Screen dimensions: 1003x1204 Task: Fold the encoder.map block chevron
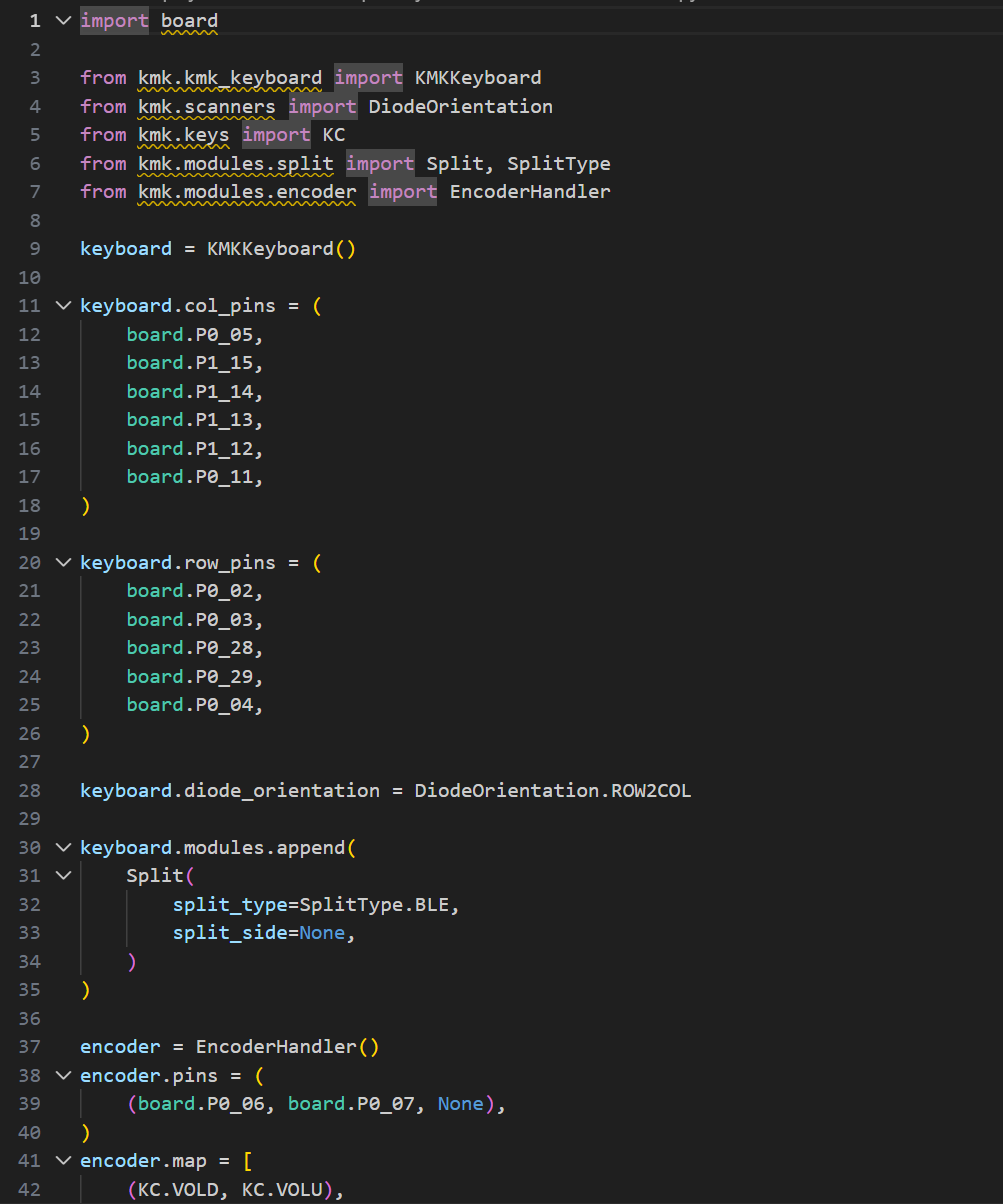(x=64, y=1161)
